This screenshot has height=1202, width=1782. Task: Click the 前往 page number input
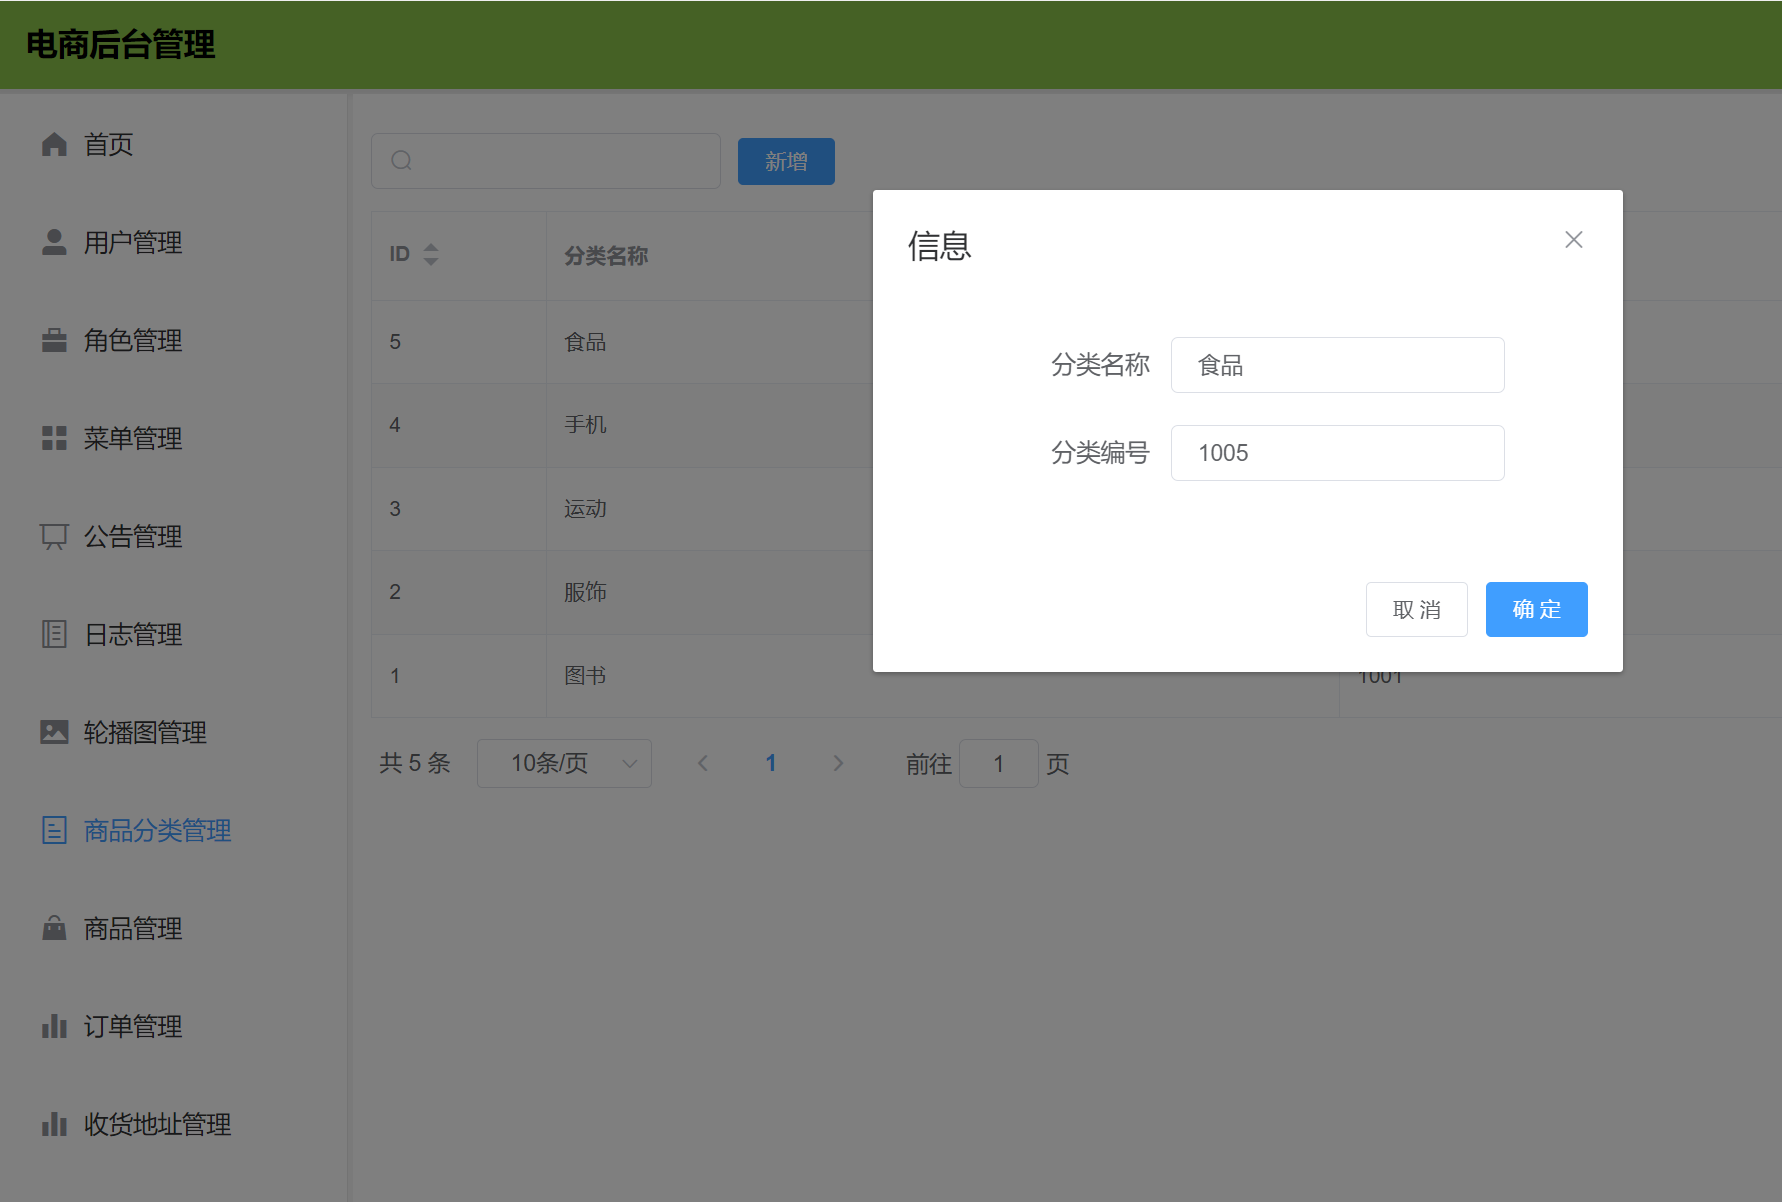999,763
